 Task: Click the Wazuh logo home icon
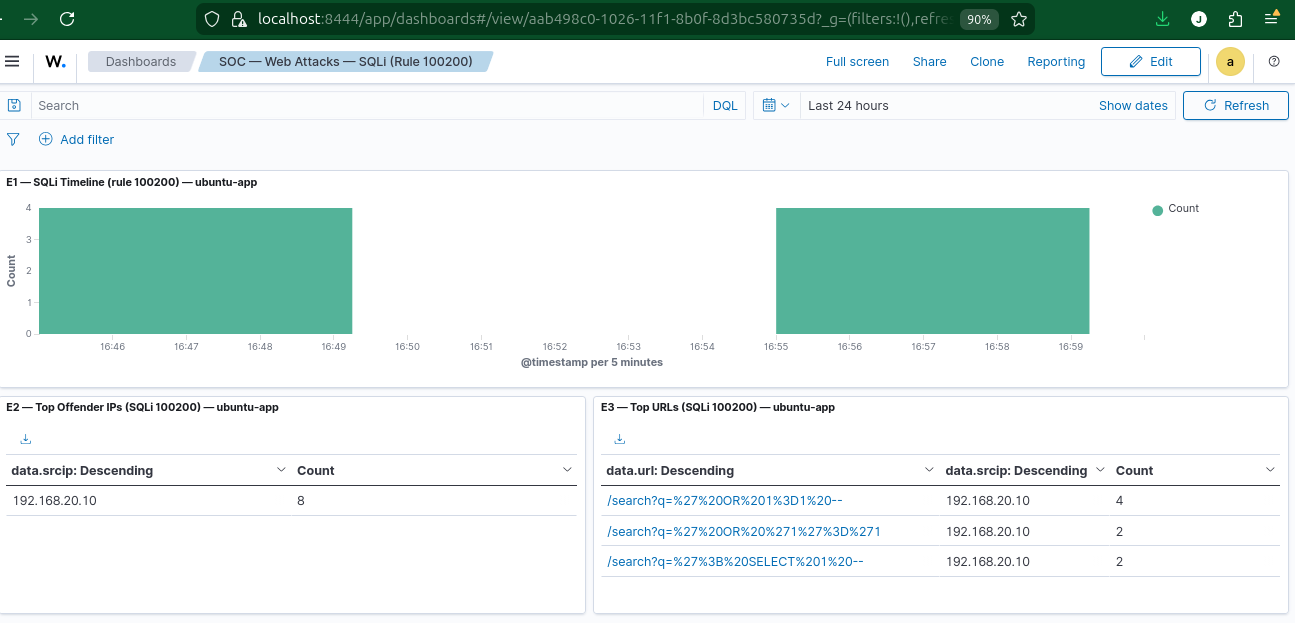(x=55, y=61)
